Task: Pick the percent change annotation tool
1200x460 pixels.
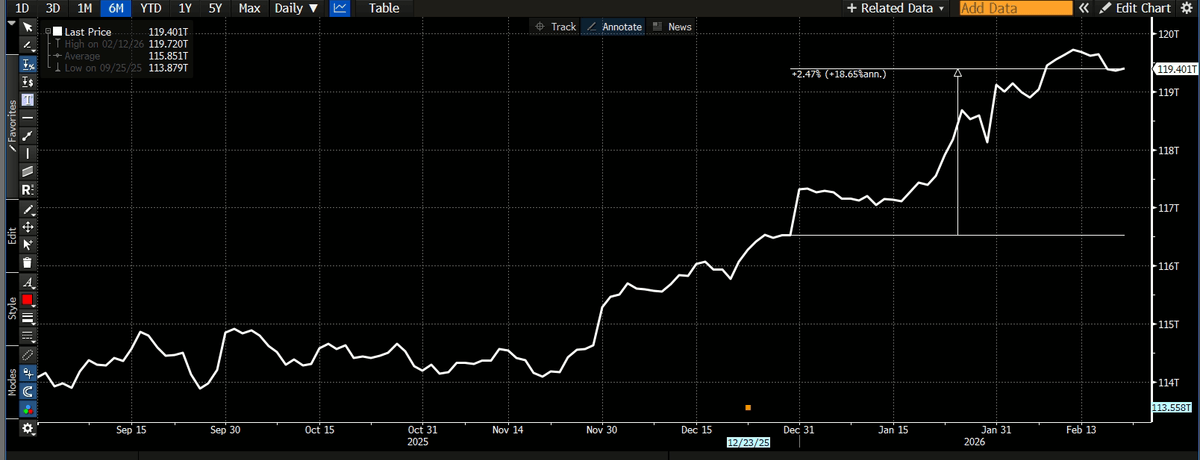Action: [28, 64]
